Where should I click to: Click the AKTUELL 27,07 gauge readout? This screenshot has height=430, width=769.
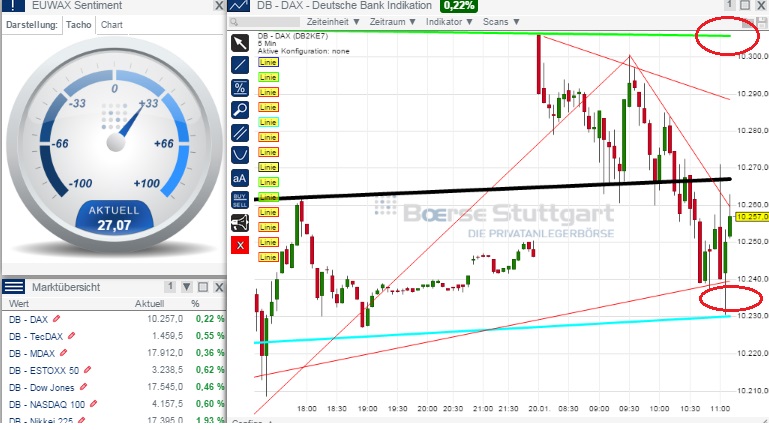(114, 219)
